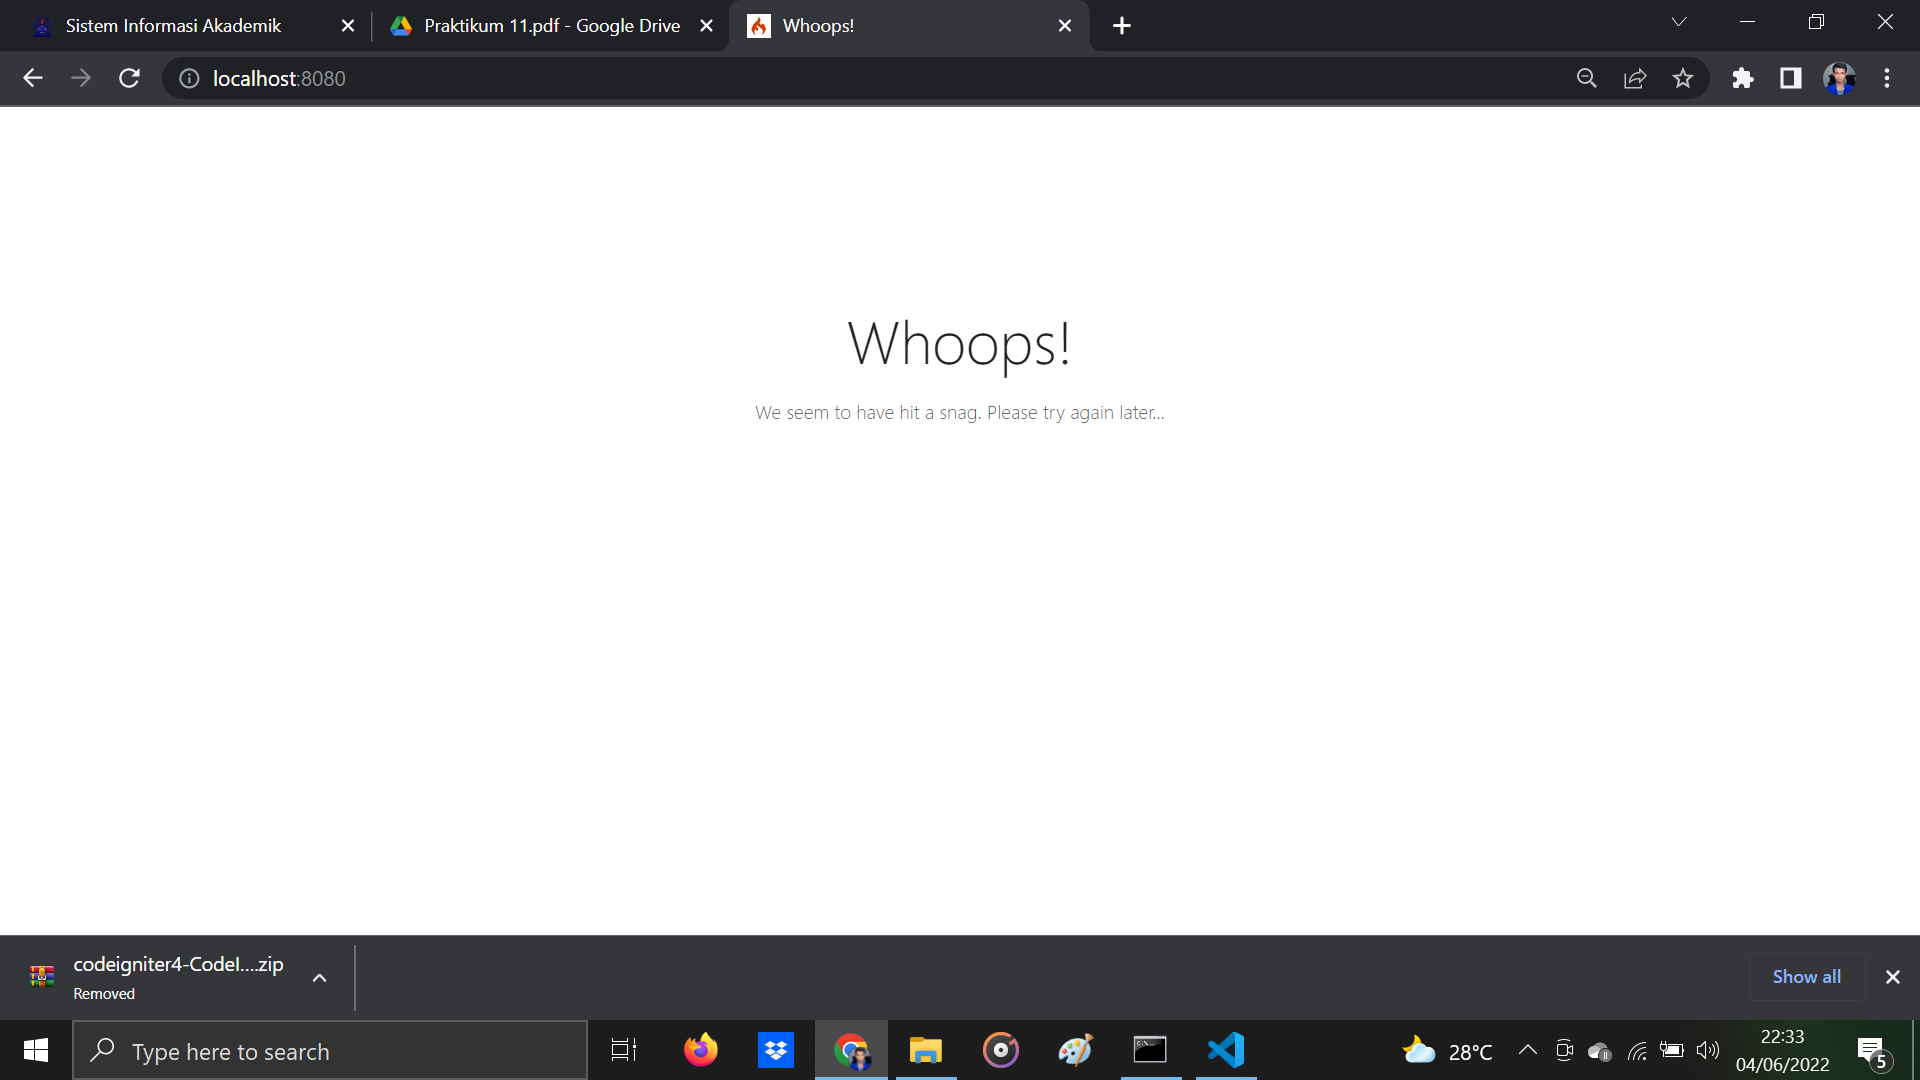Click the browser reload icon
The height and width of the screenshot is (1080, 1920).
pos(129,78)
